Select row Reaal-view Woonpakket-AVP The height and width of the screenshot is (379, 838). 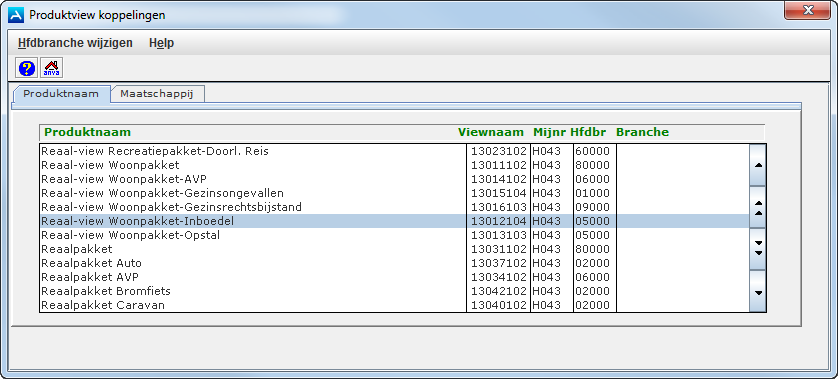(x=394, y=179)
